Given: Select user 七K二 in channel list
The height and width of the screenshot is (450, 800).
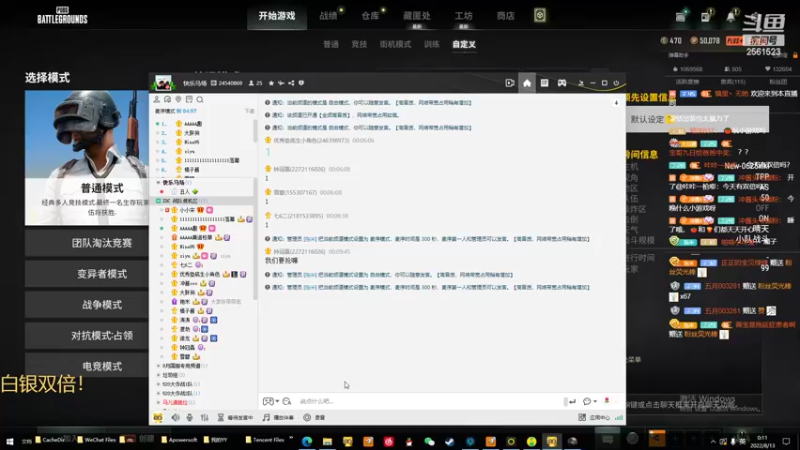Looking at the screenshot, I should pos(186,265).
